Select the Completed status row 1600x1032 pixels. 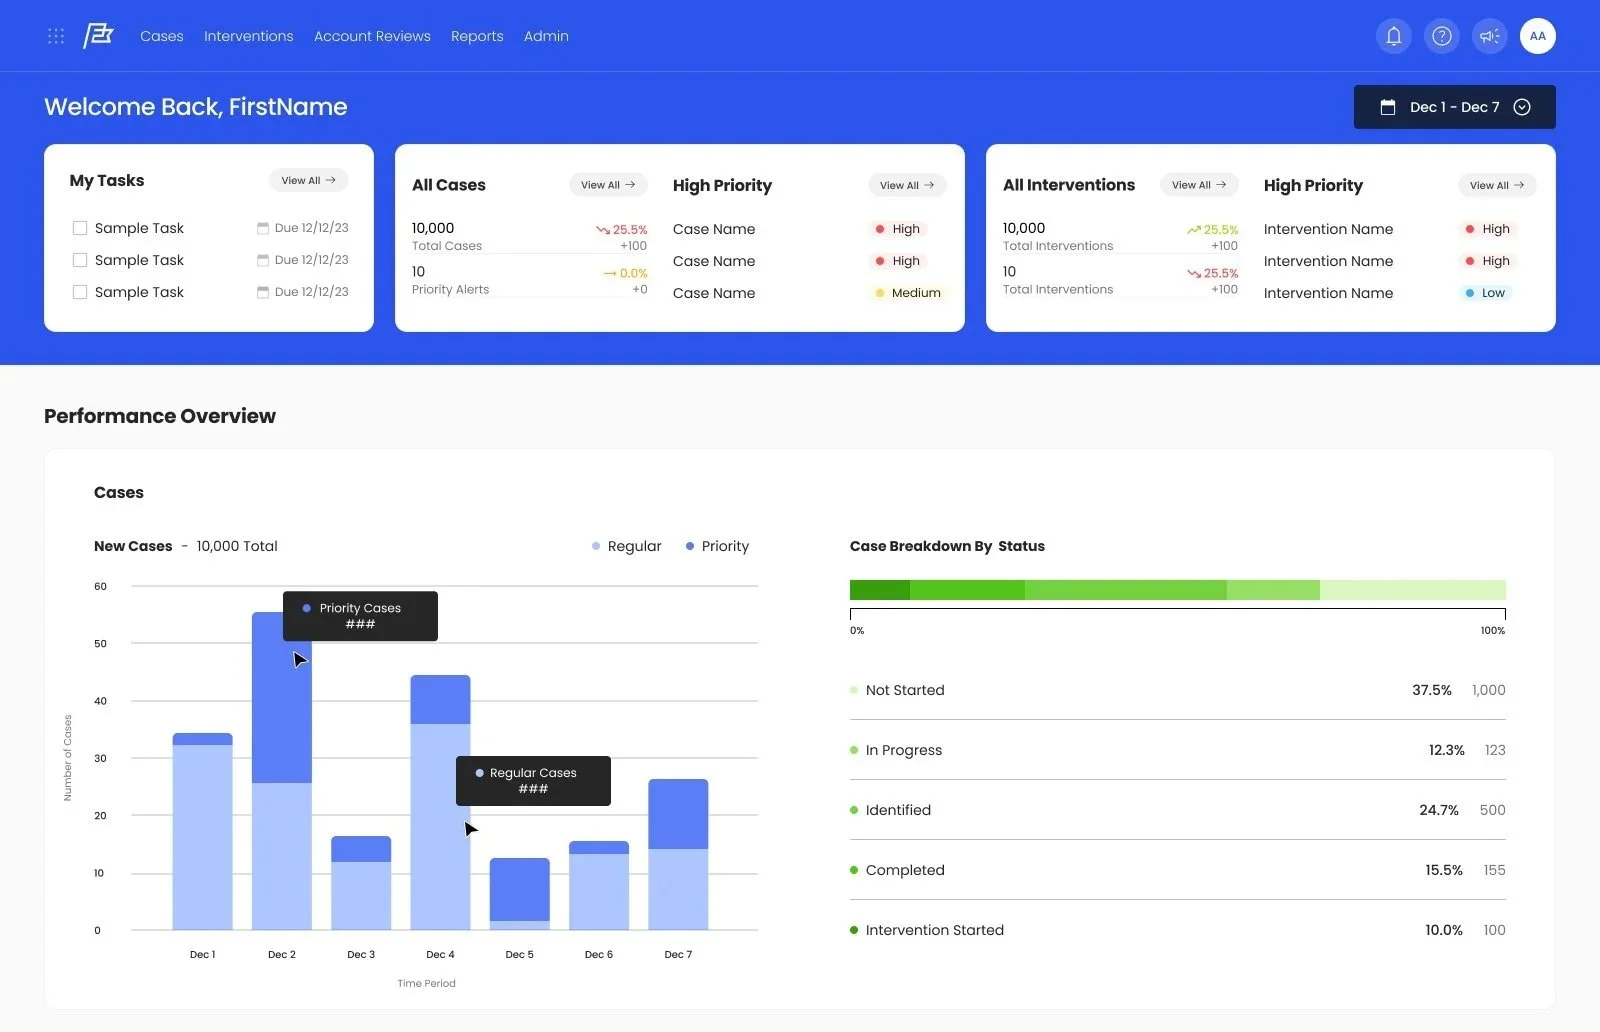(x=1178, y=870)
